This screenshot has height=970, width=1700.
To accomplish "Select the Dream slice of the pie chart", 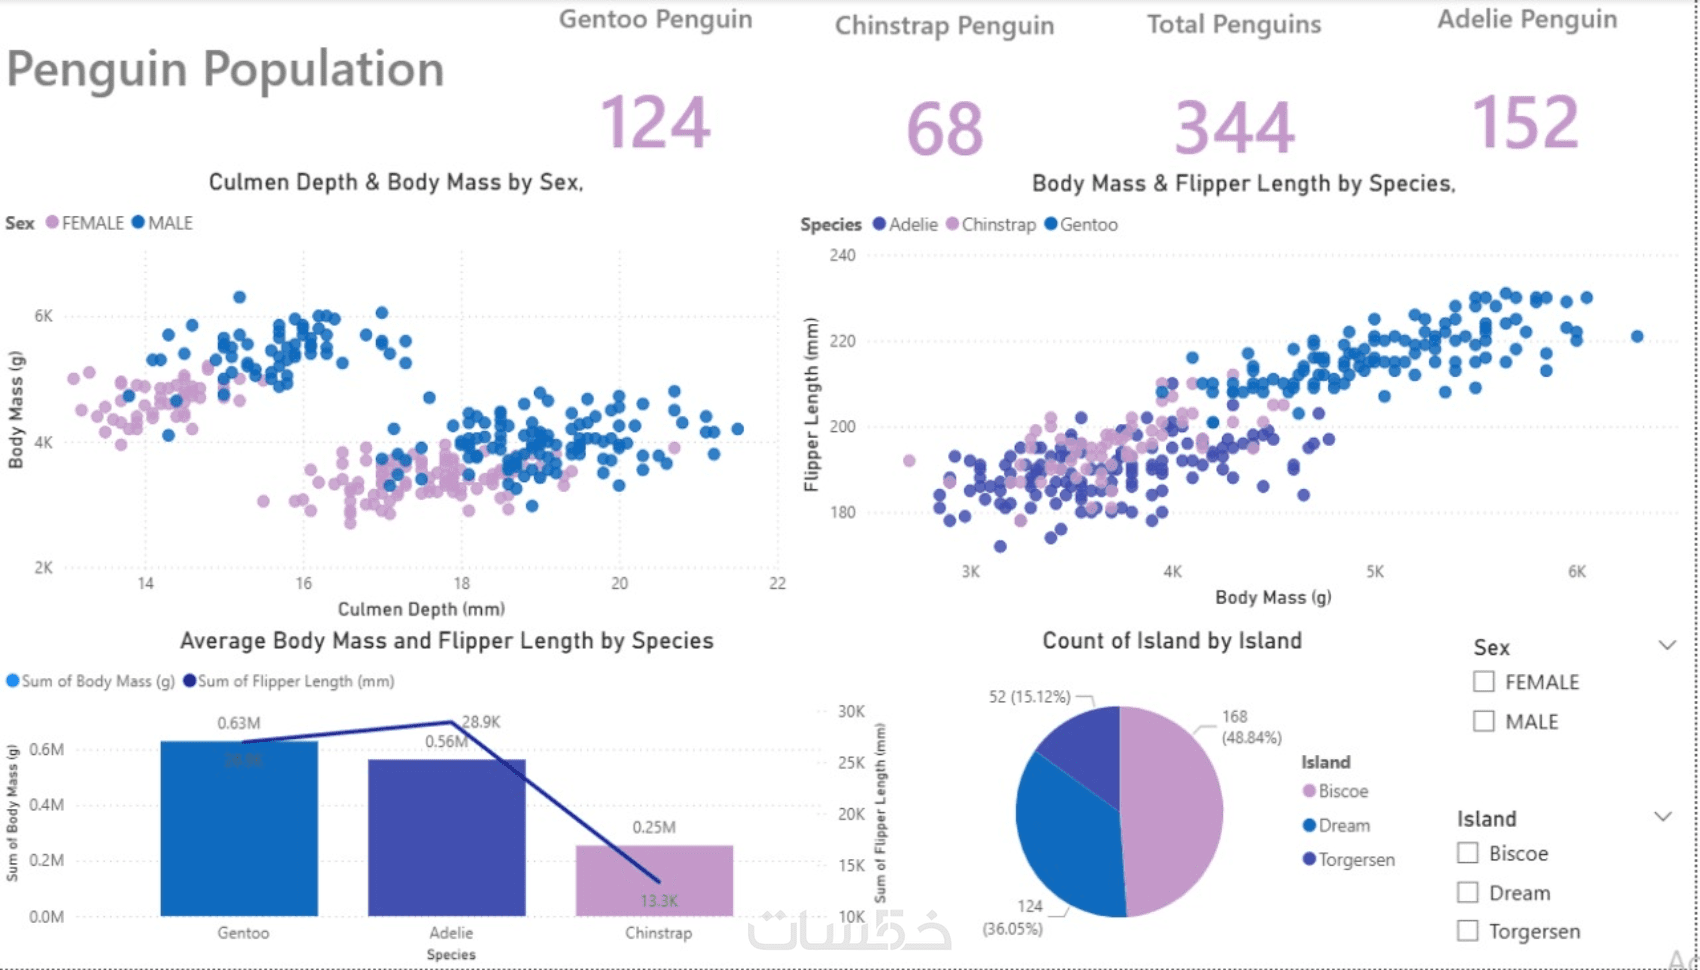I will 1065,840.
